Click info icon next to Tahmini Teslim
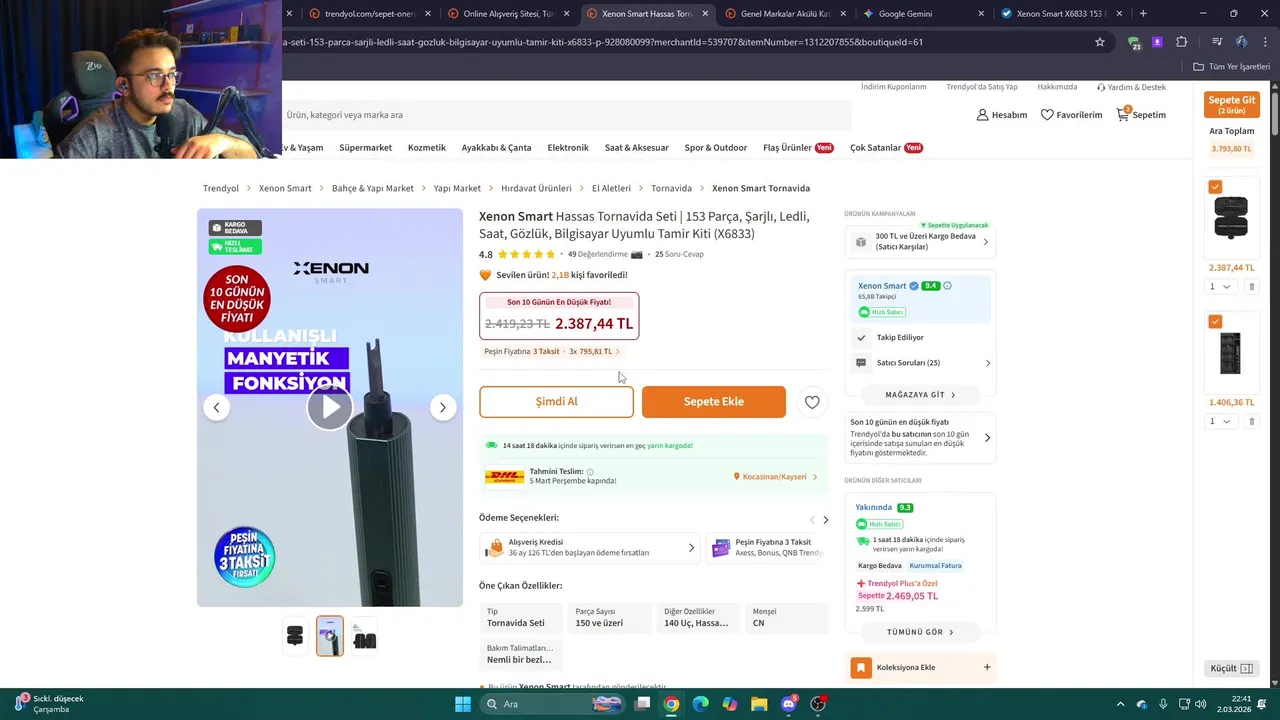1280x720 pixels. [590, 472]
